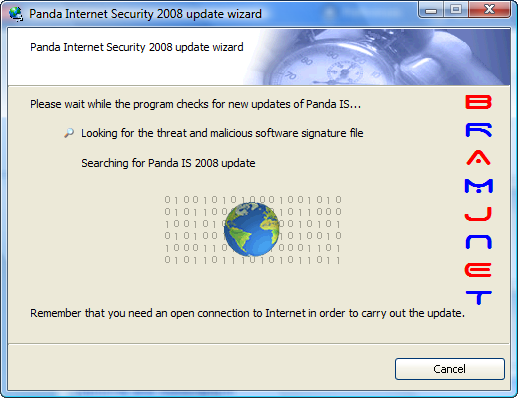The height and width of the screenshot is (398, 518).
Task: Click the stopwatch banner image
Action: click(377, 57)
